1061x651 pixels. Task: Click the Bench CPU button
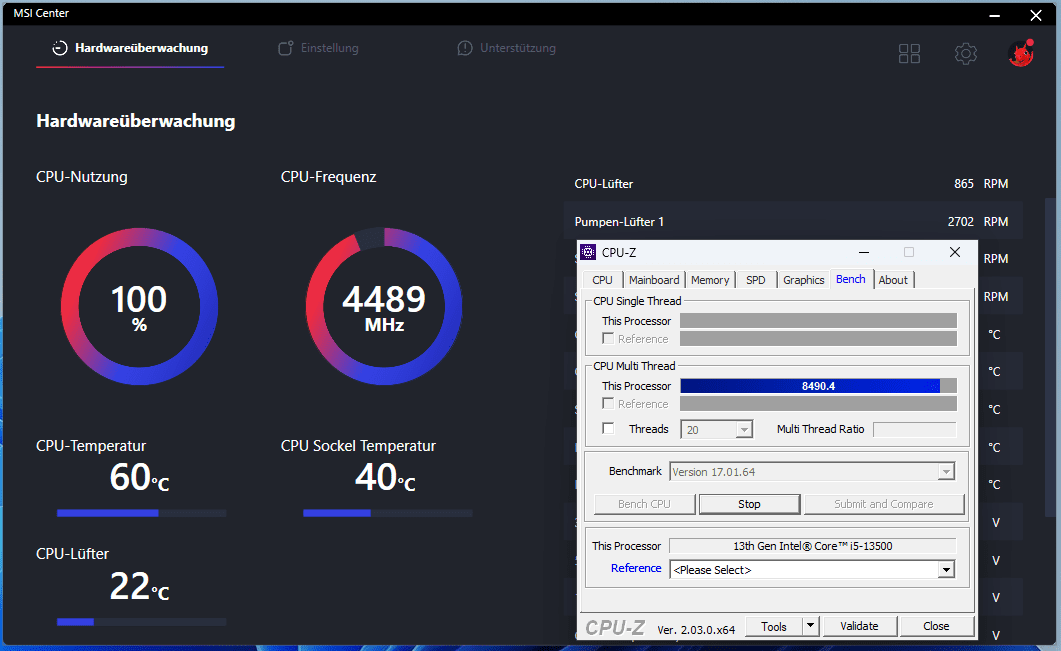pos(644,504)
